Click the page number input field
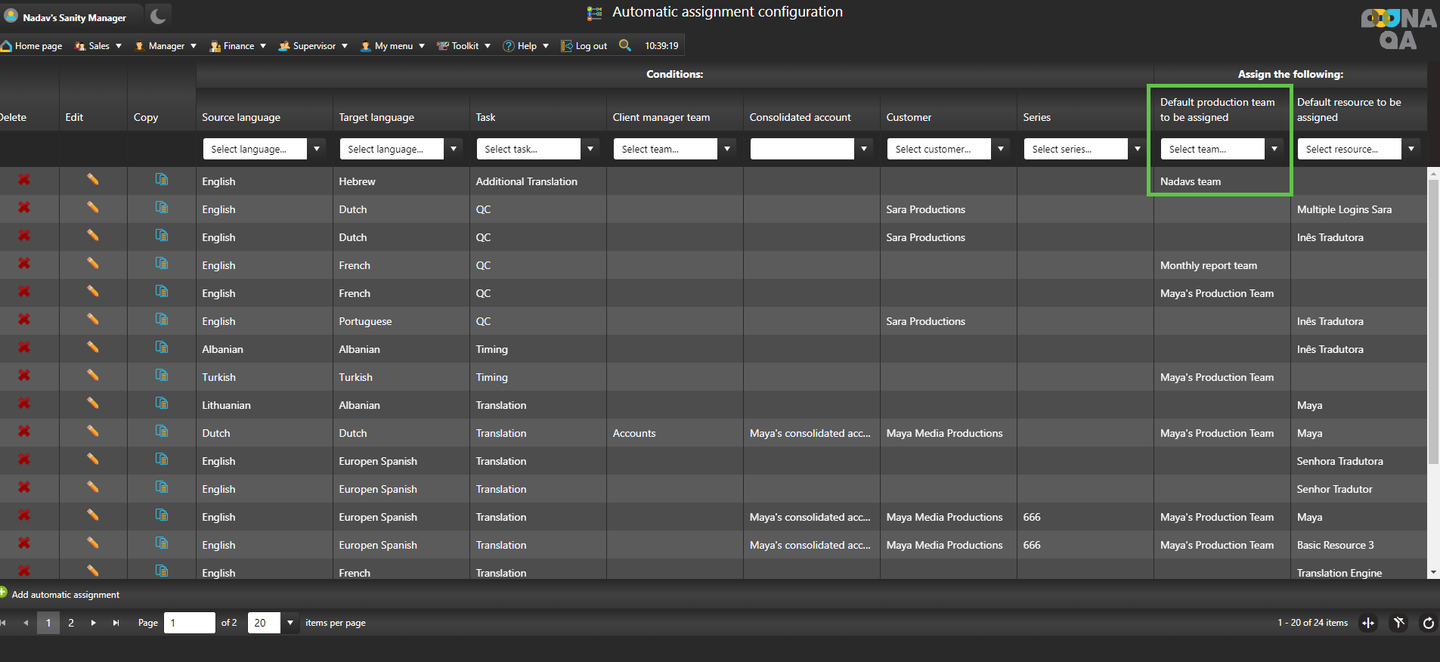Viewport: 1440px width, 662px height. pyautogui.click(x=190, y=623)
